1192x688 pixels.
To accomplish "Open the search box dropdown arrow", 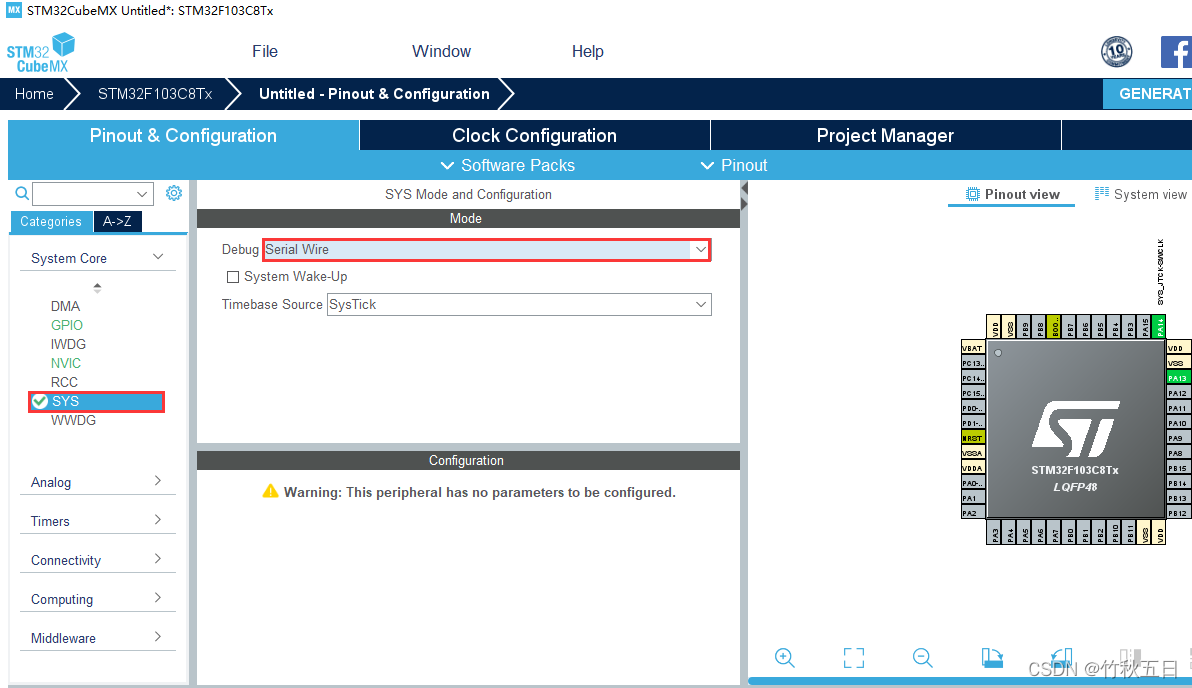I will point(141,194).
